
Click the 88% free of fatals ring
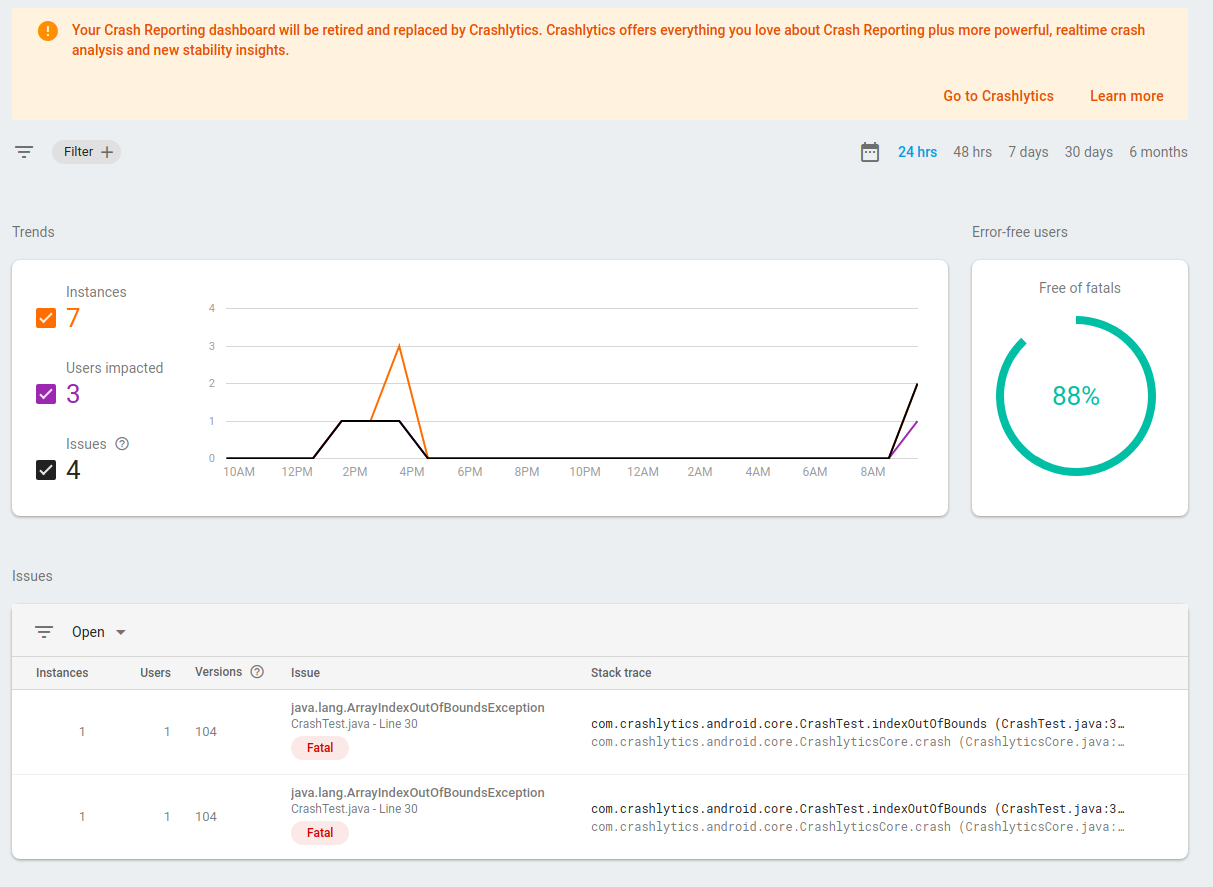coord(1076,396)
